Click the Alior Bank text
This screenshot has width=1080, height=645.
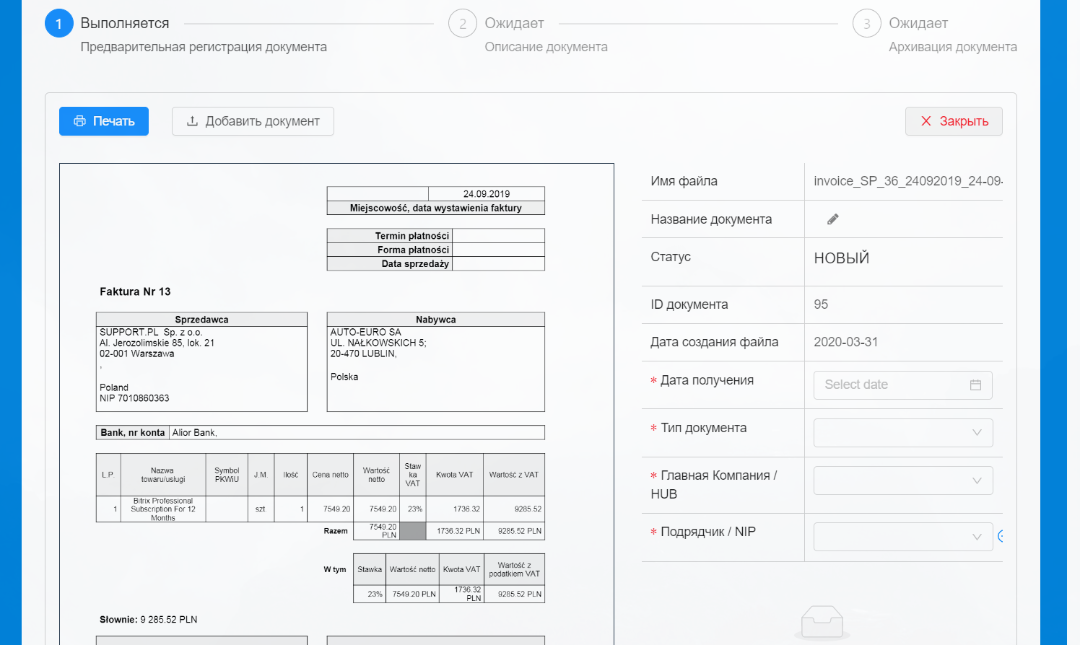[195, 433]
